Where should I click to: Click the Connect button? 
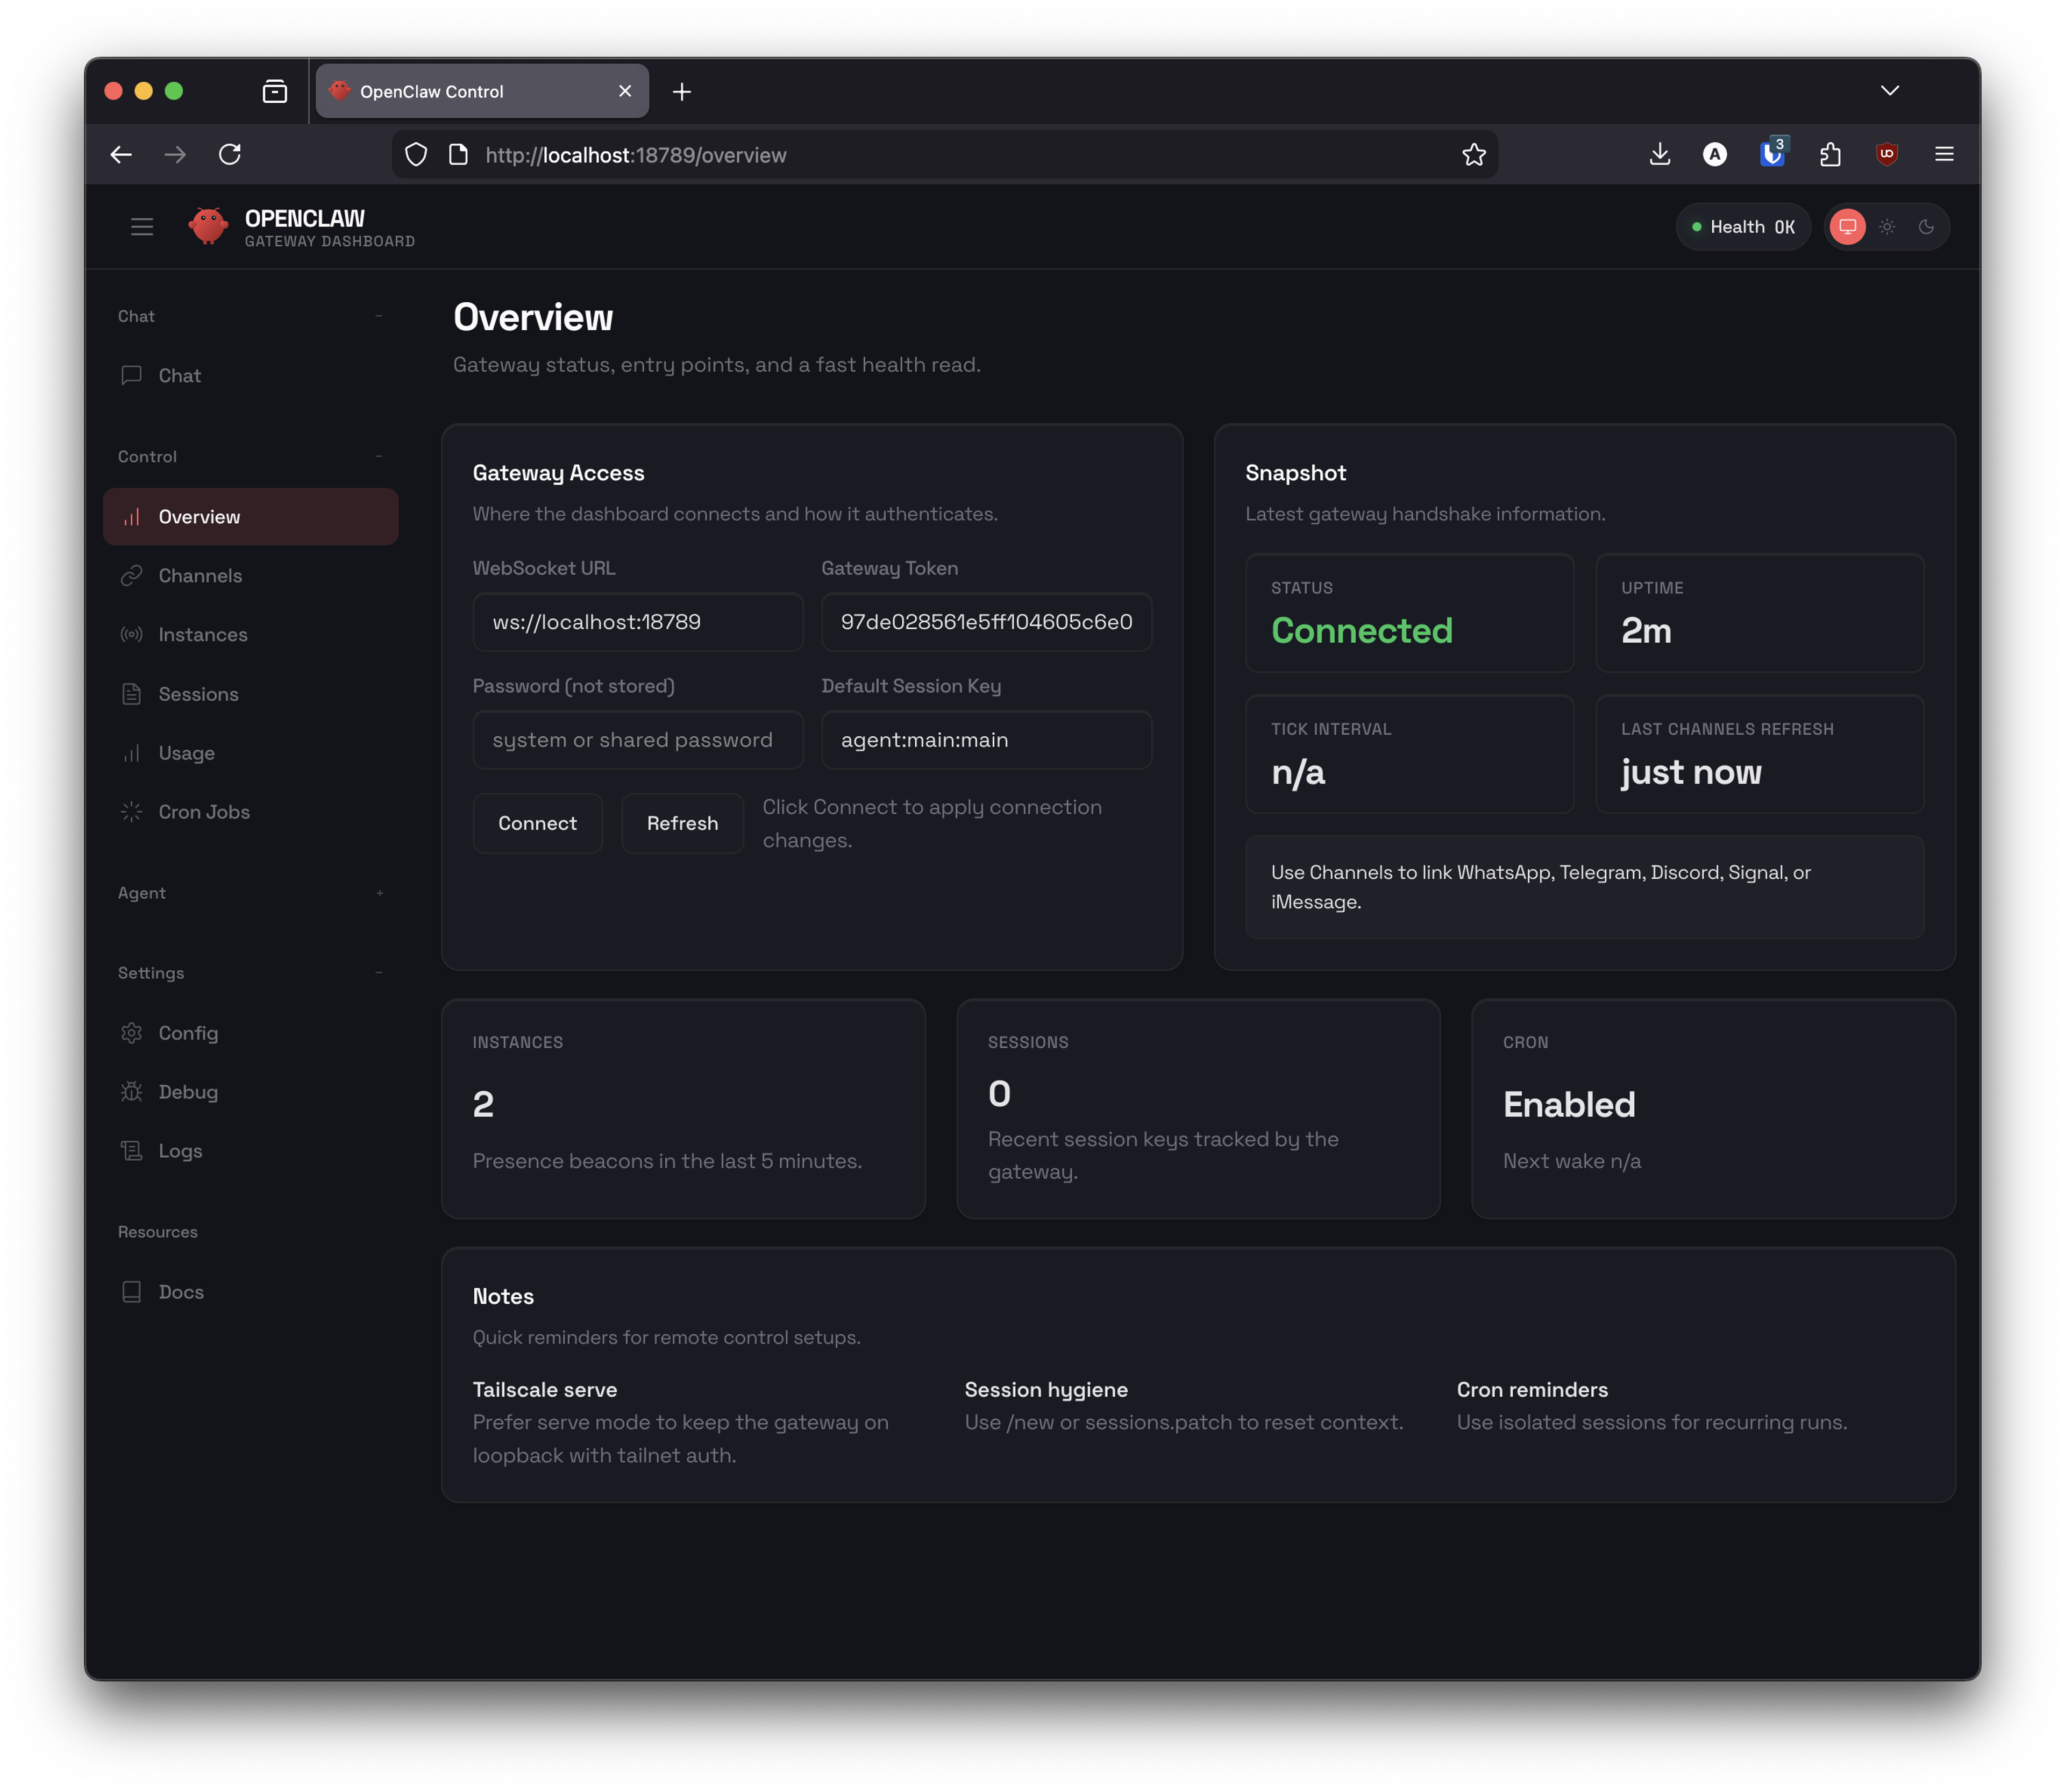537,823
